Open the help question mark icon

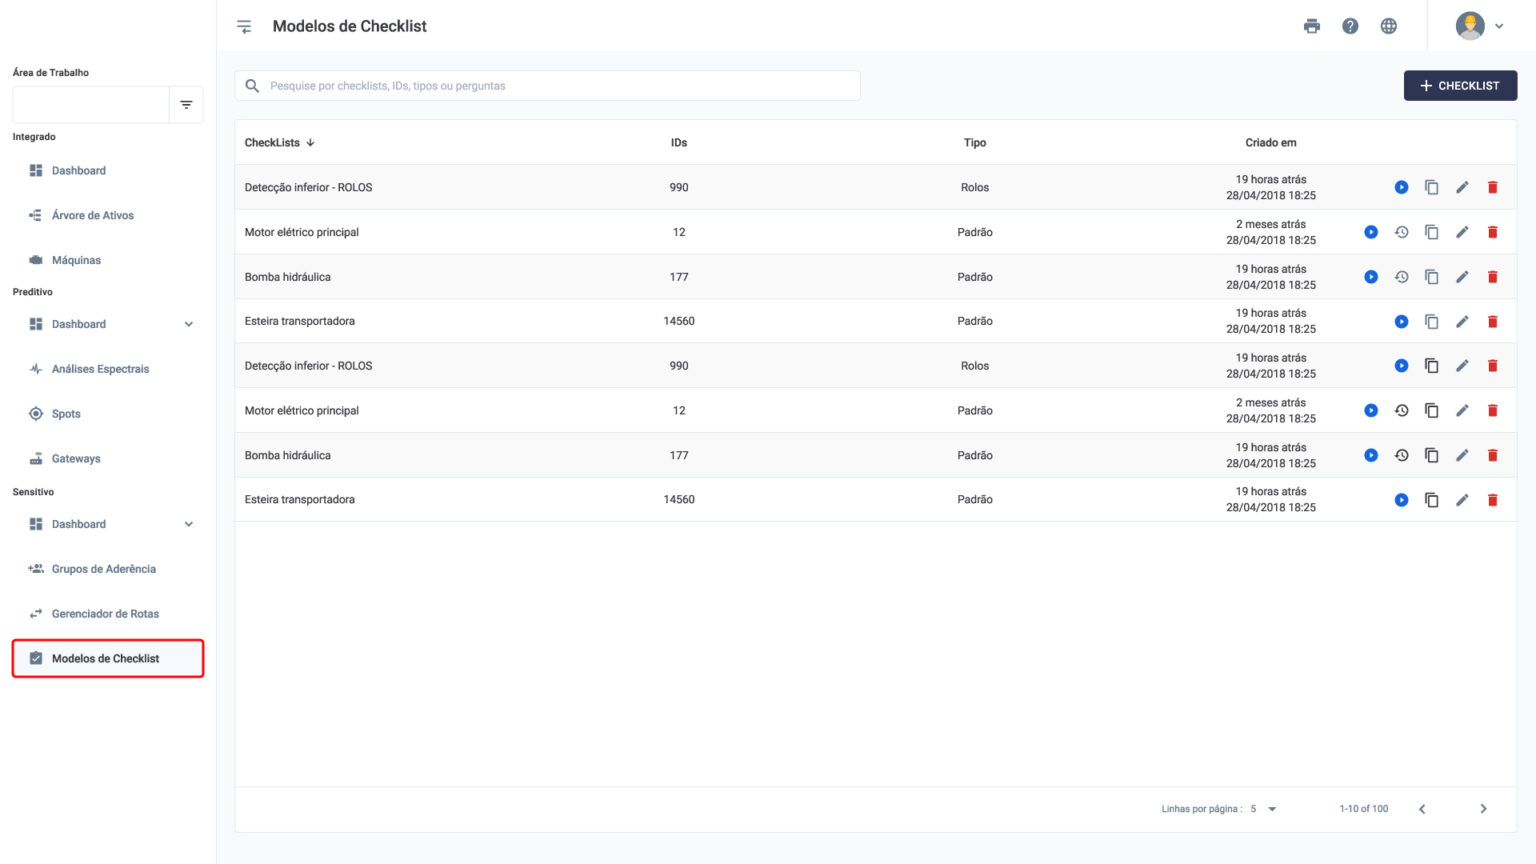1350,26
